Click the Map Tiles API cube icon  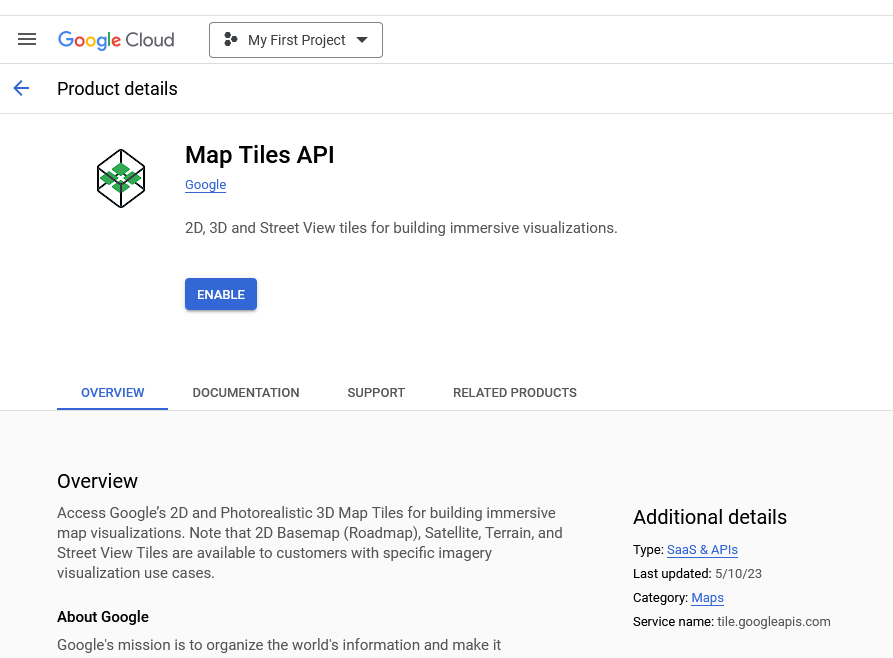[x=121, y=178]
